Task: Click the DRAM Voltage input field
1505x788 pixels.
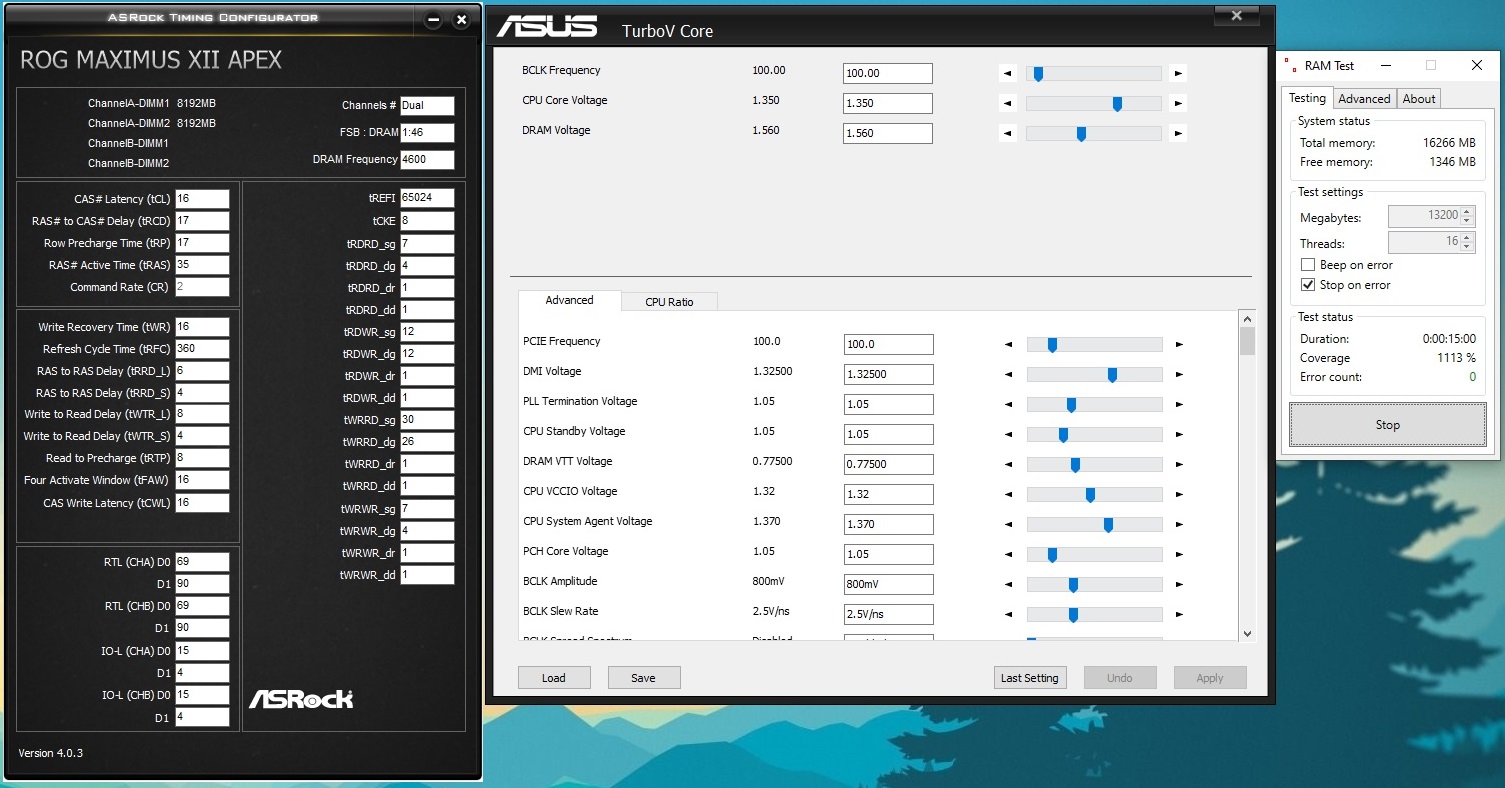Action: 888,133
